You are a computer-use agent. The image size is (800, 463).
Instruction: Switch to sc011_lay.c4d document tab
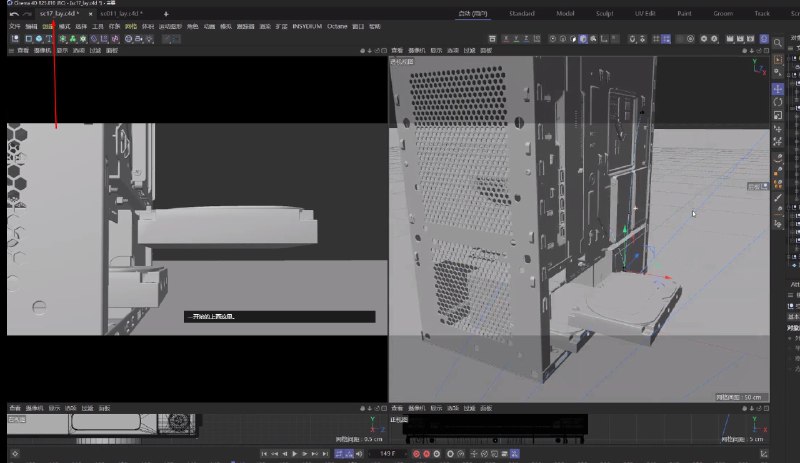click(x=121, y=13)
